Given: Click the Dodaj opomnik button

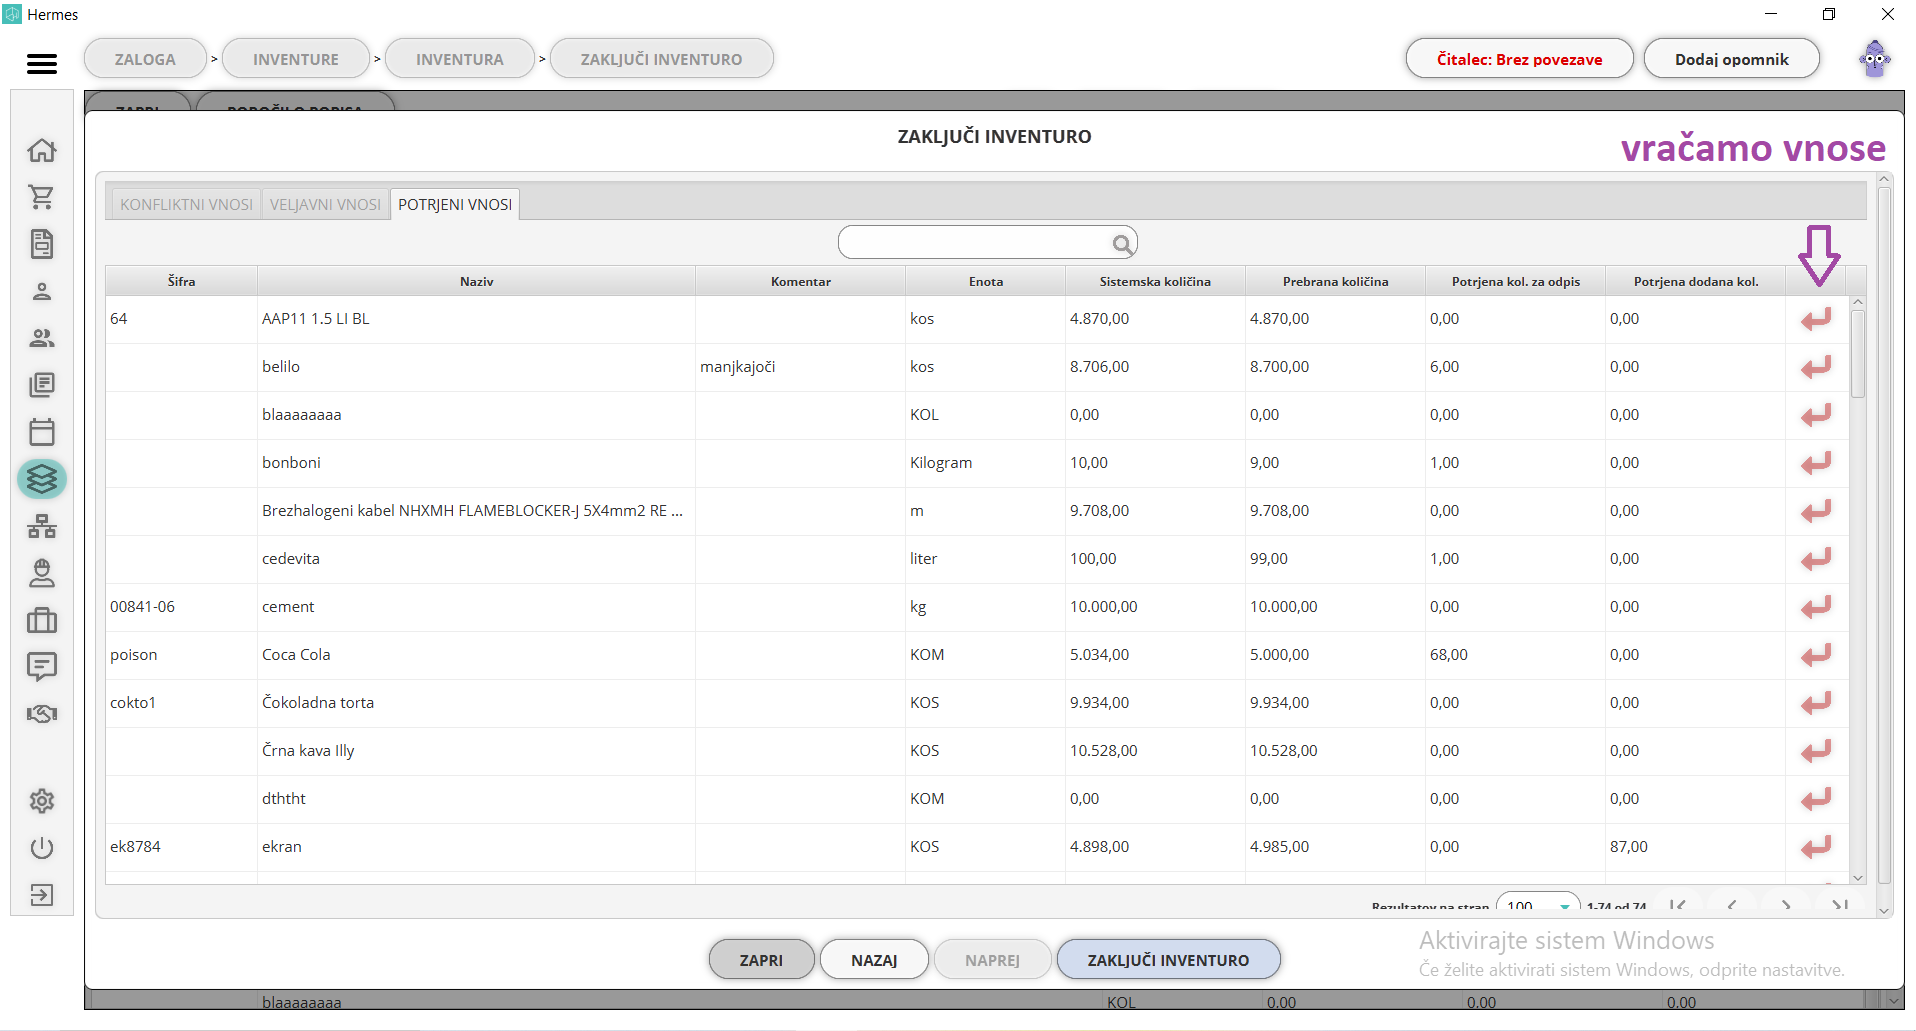Looking at the screenshot, I should point(1731,59).
